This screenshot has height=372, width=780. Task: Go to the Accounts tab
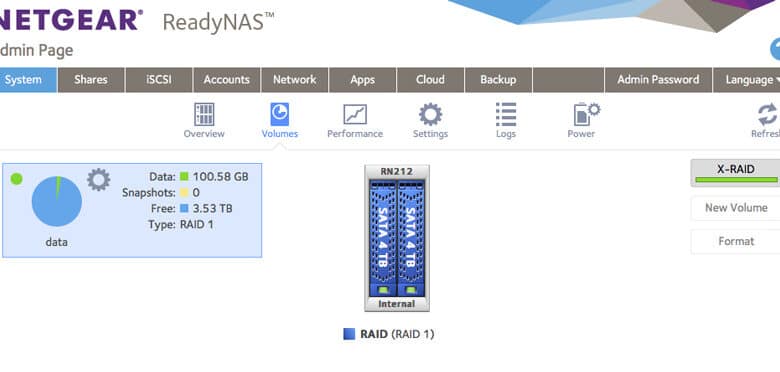(x=227, y=80)
